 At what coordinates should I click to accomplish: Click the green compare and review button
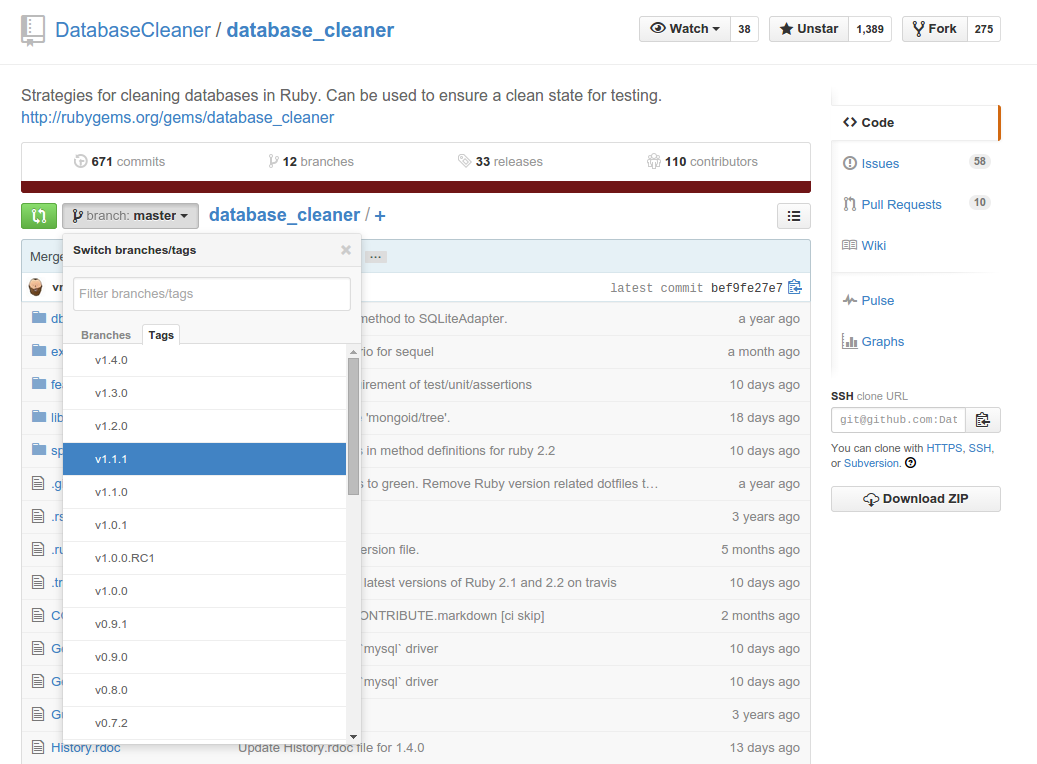pos(39,216)
